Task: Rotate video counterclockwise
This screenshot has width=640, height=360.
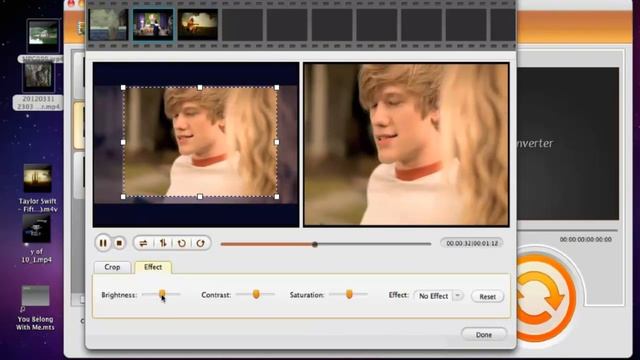Action: coord(182,243)
